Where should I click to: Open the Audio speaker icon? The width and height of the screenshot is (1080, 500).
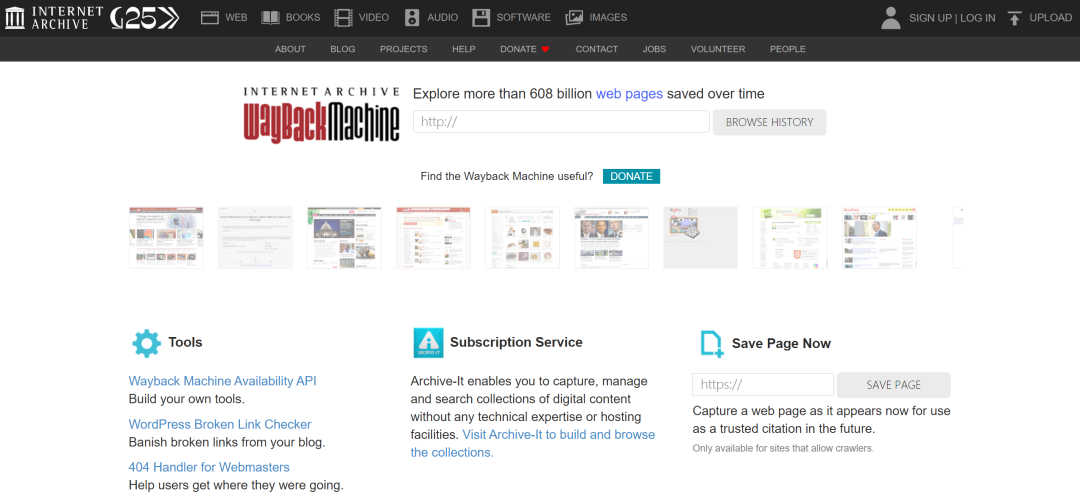[x=412, y=18]
